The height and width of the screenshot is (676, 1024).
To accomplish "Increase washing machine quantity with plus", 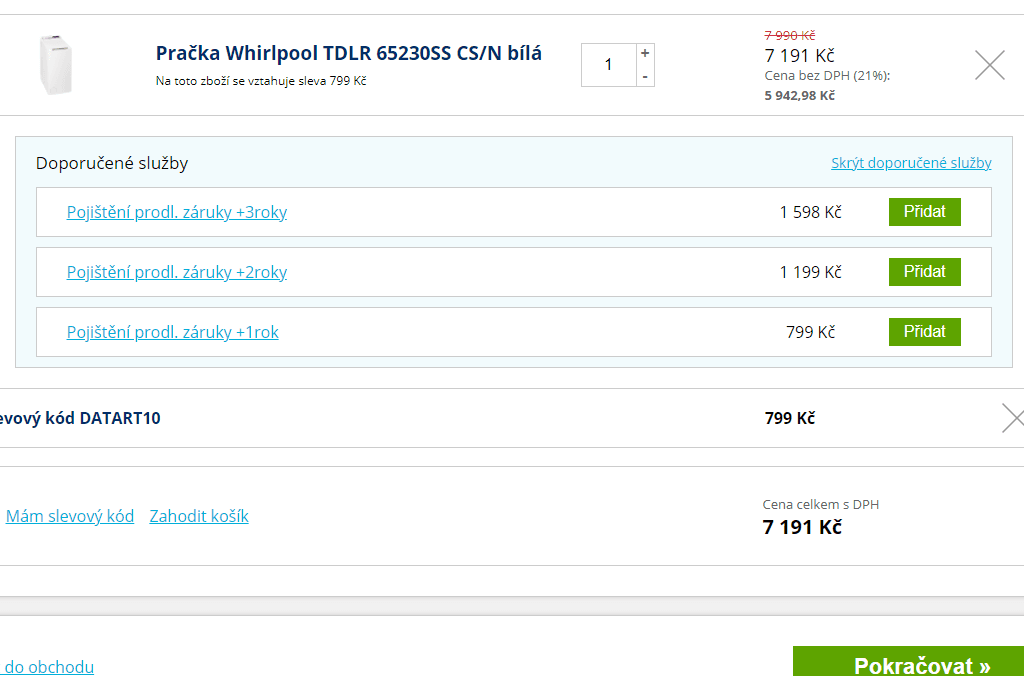I will coord(645,54).
